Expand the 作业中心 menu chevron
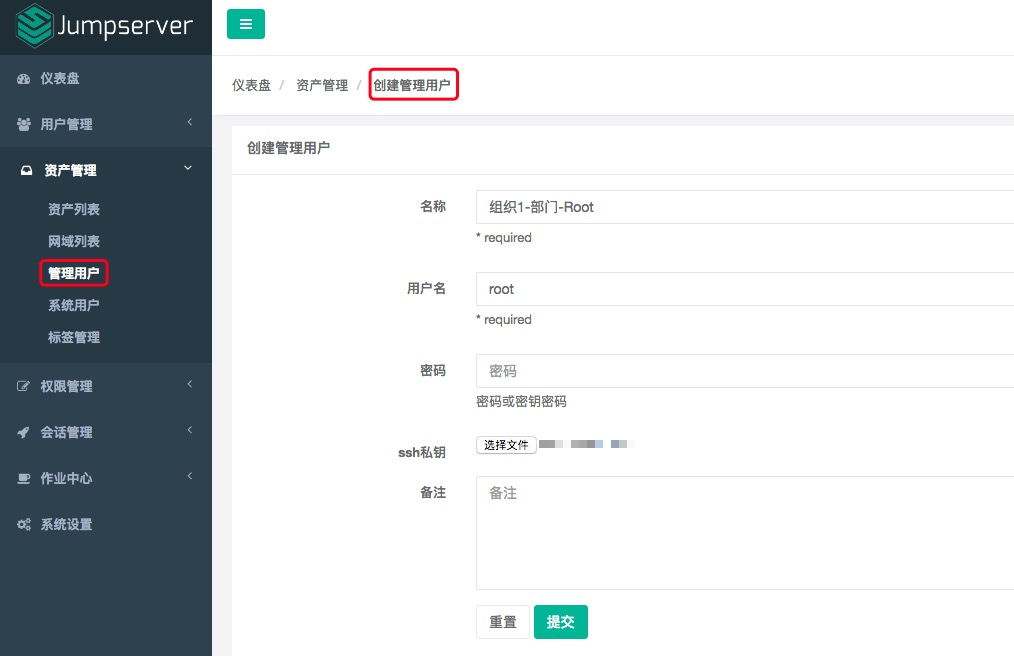This screenshot has width=1014, height=656. coord(189,476)
